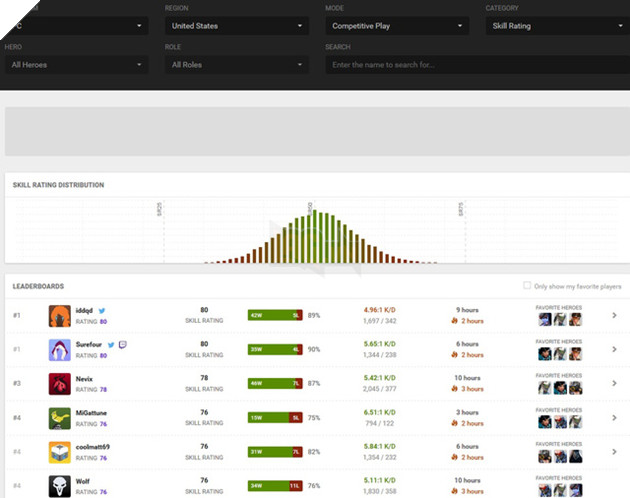630x498 pixels.
Task: Open the Region dropdown showing United States
Action: [x=237, y=26]
